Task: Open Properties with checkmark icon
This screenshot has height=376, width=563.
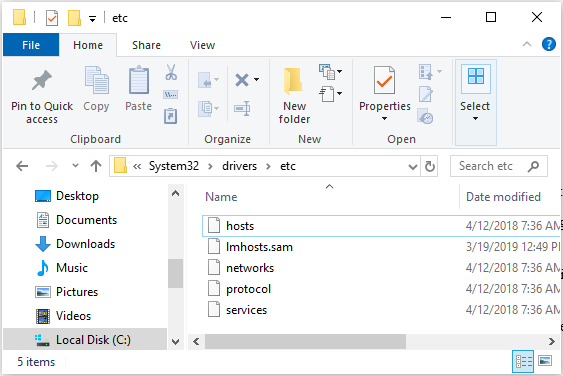Action: (384, 80)
